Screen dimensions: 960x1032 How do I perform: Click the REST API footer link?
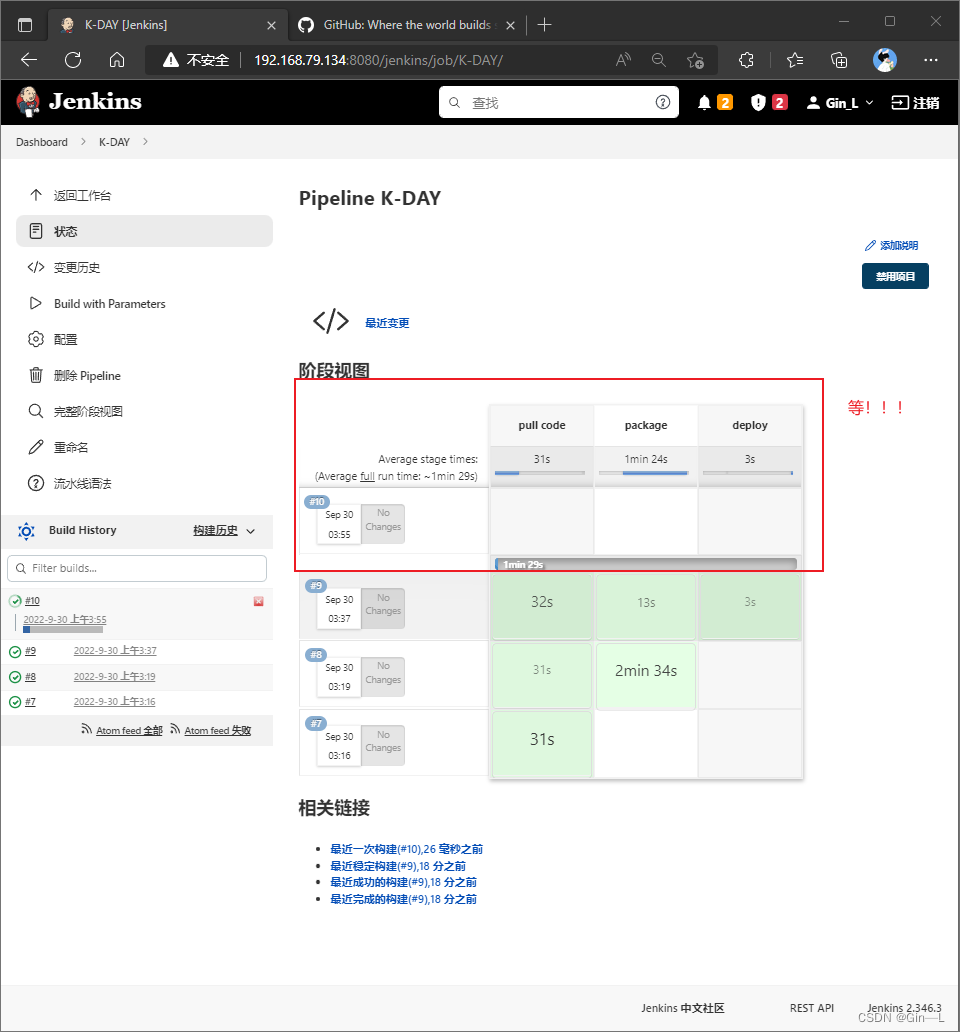click(x=811, y=1008)
